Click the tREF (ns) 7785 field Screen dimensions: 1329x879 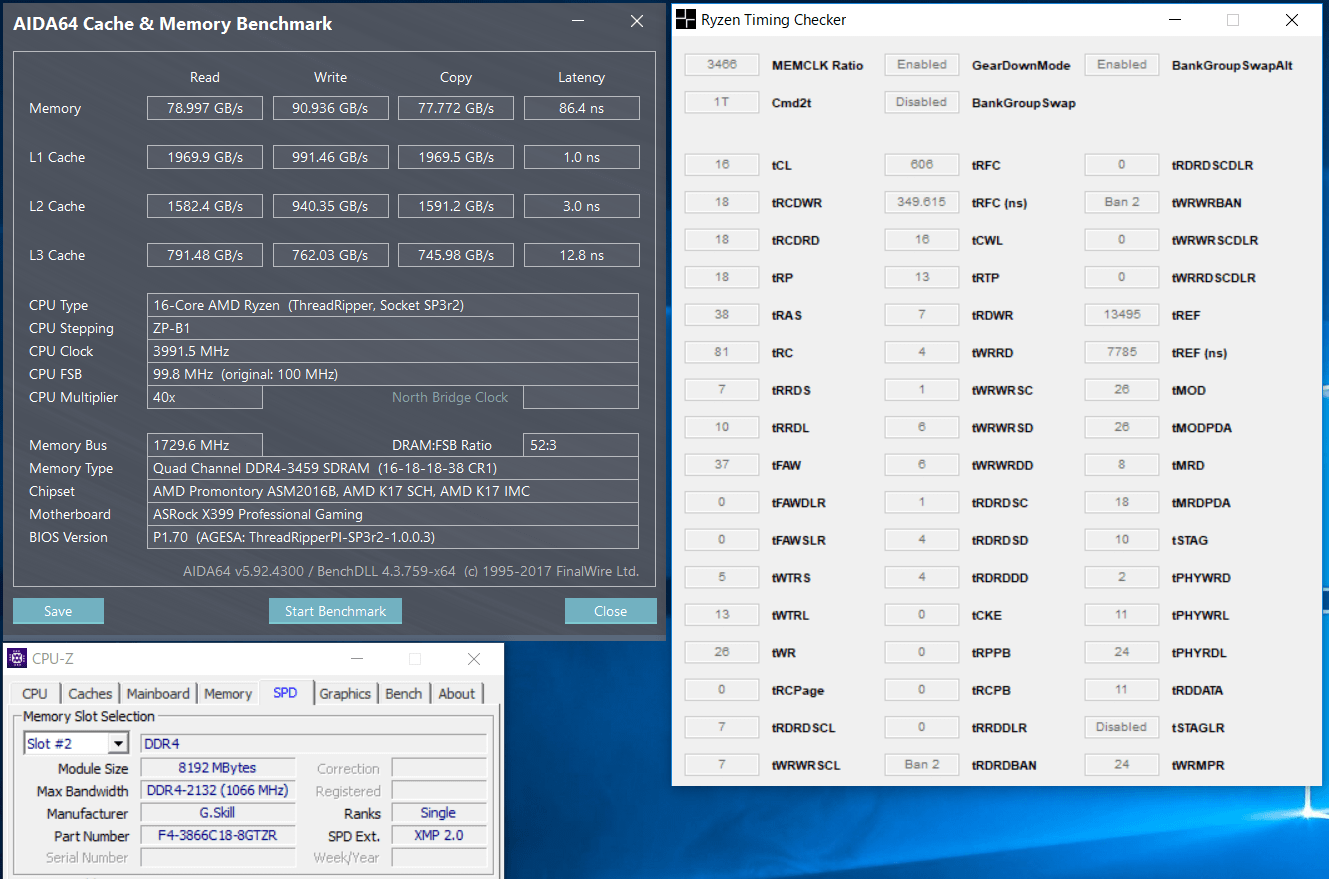click(1122, 352)
